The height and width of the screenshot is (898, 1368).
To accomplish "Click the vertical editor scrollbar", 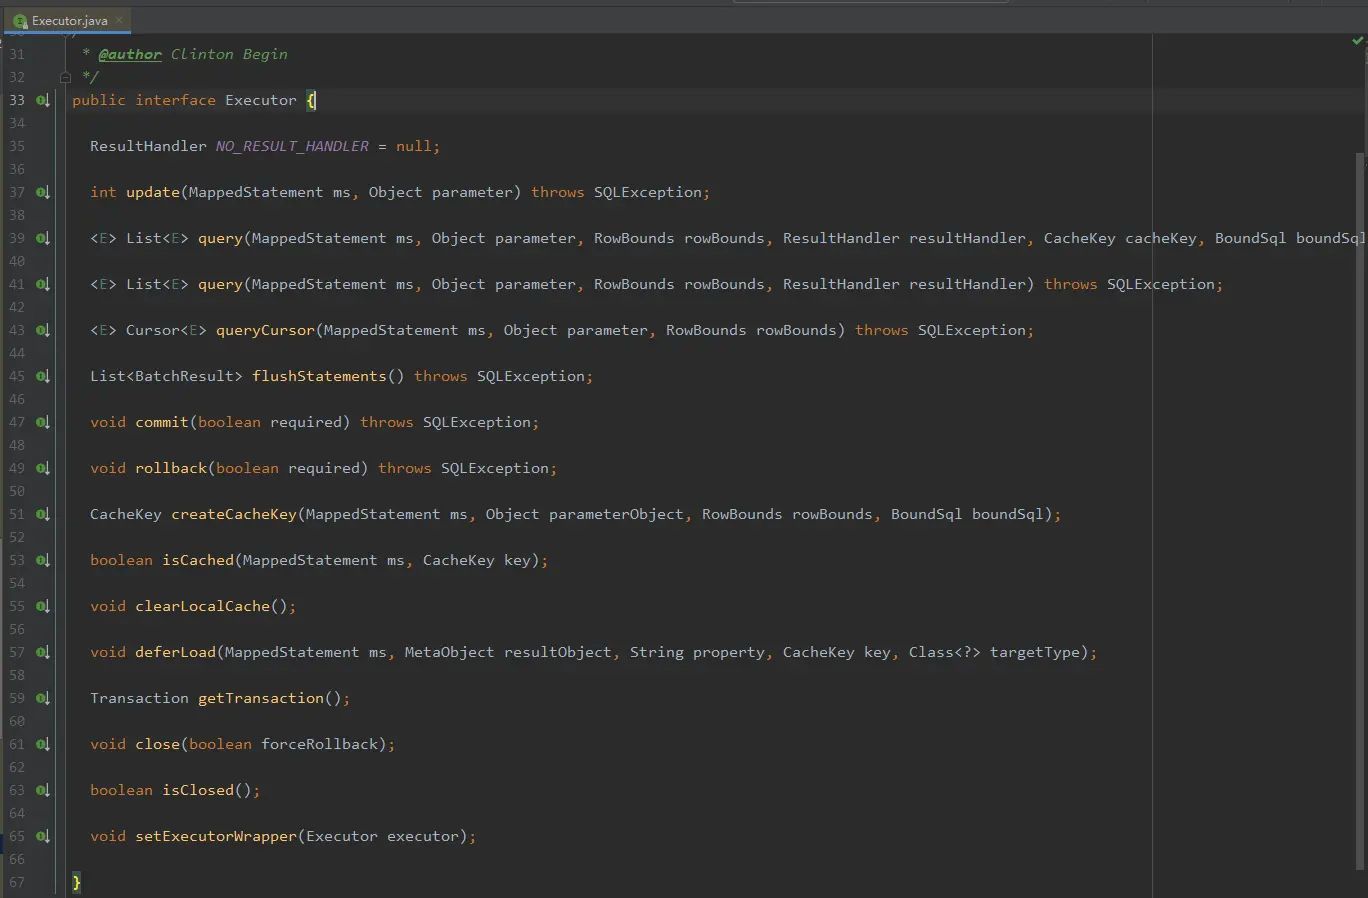I will click(1360, 510).
